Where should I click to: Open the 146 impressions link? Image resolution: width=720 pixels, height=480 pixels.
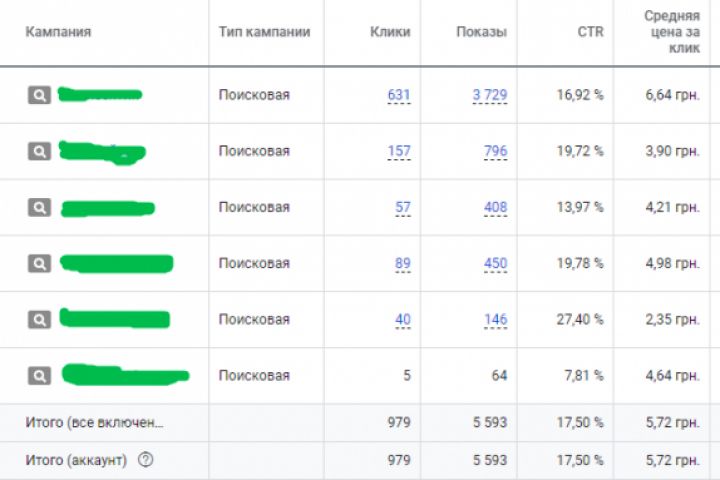(x=495, y=319)
